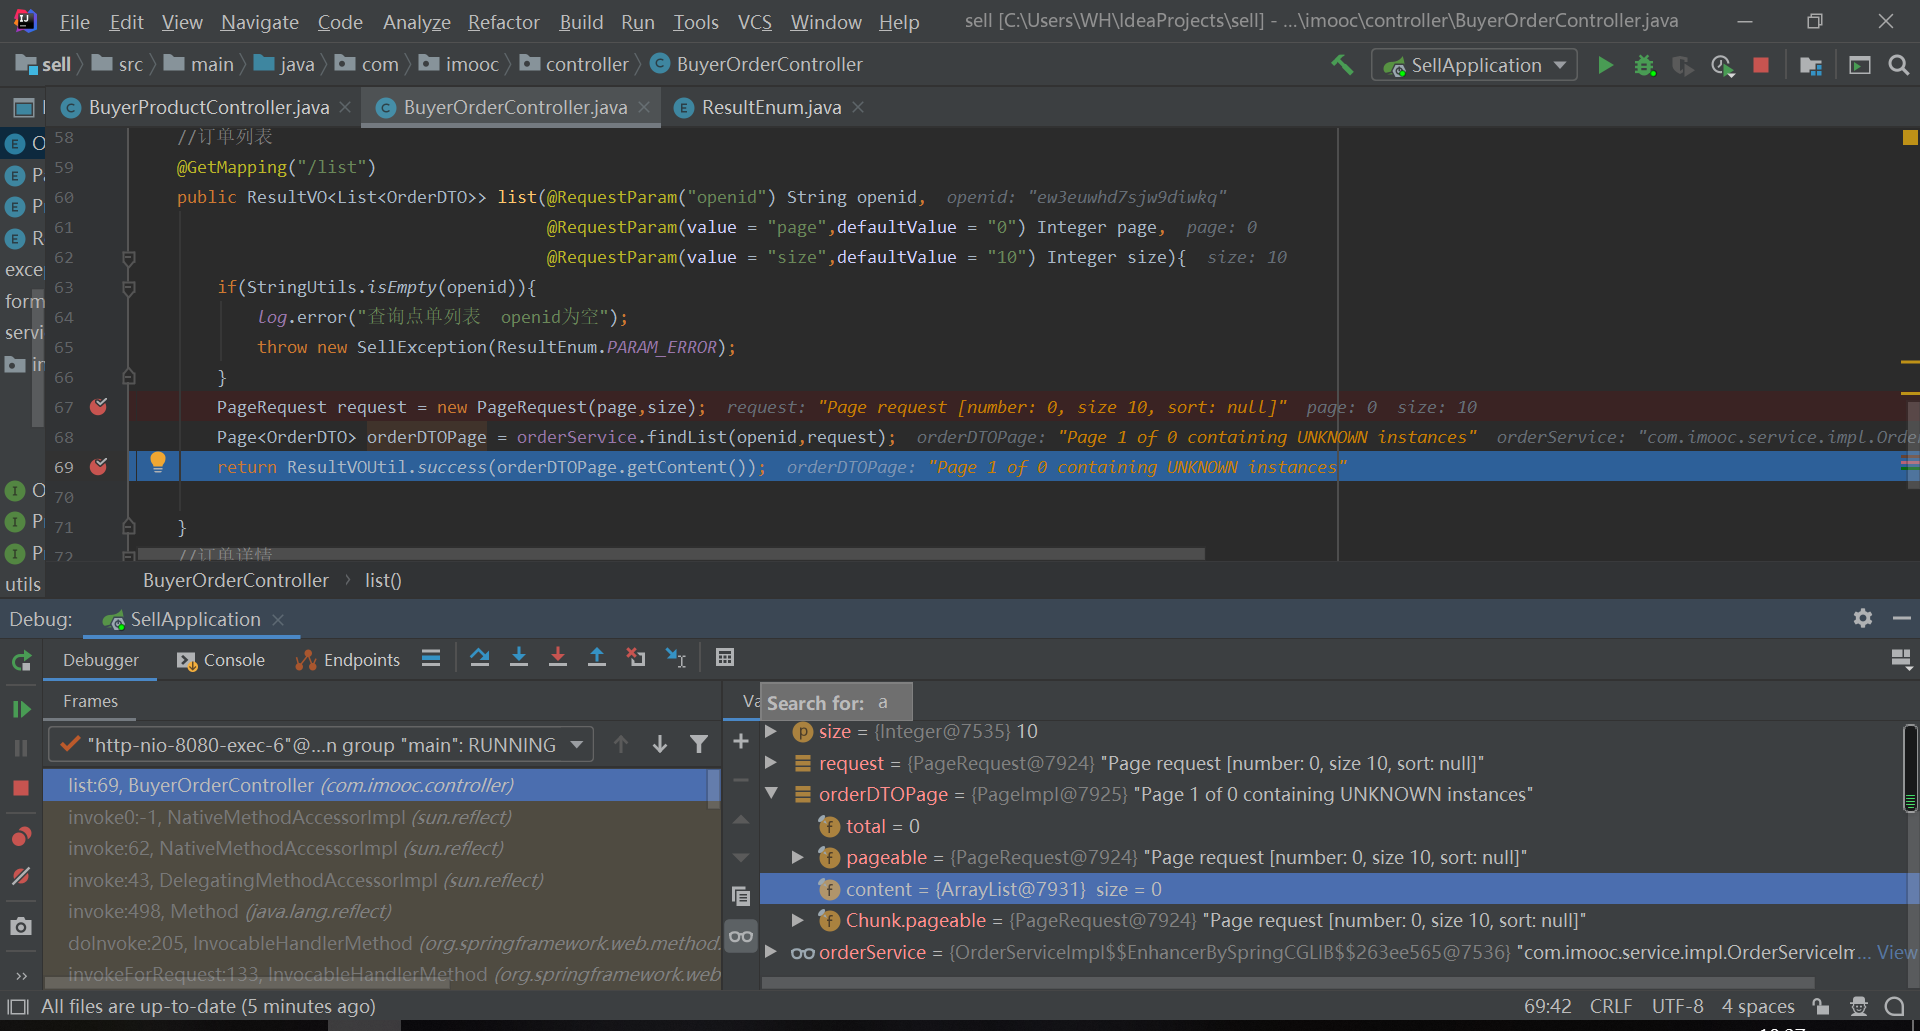The width and height of the screenshot is (1920, 1031).
Task: Build project with hammer icon
Action: point(1342,65)
